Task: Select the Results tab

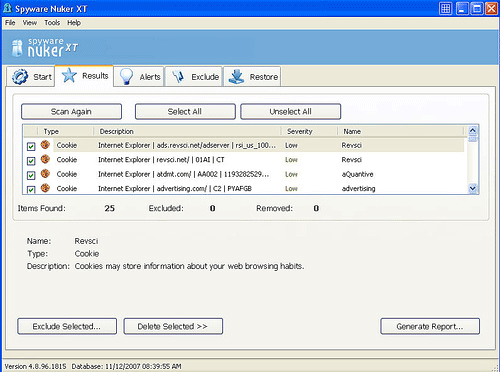Action: coord(84,76)
